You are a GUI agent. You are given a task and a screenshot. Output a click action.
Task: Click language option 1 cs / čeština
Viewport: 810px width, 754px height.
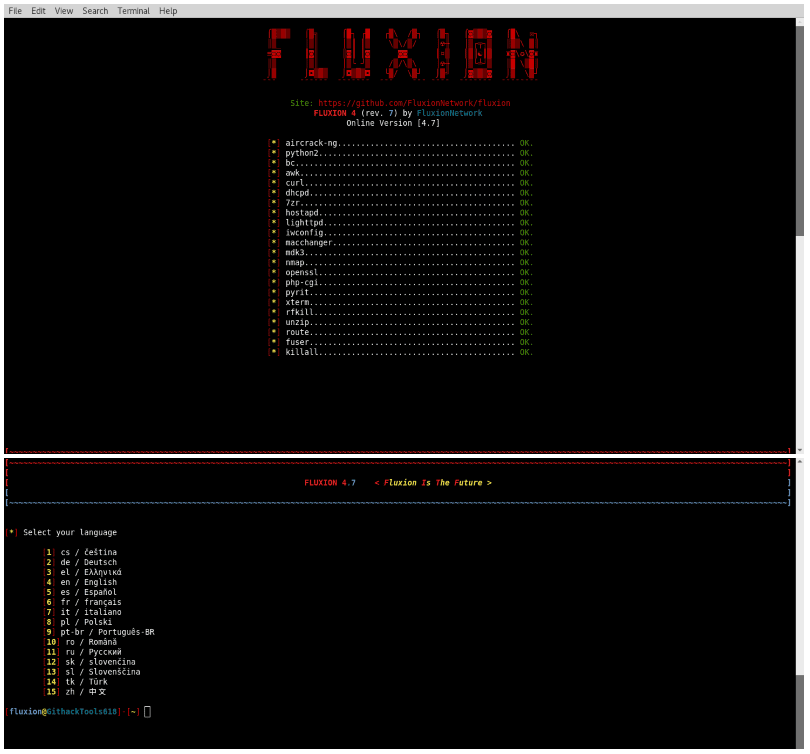81,553
